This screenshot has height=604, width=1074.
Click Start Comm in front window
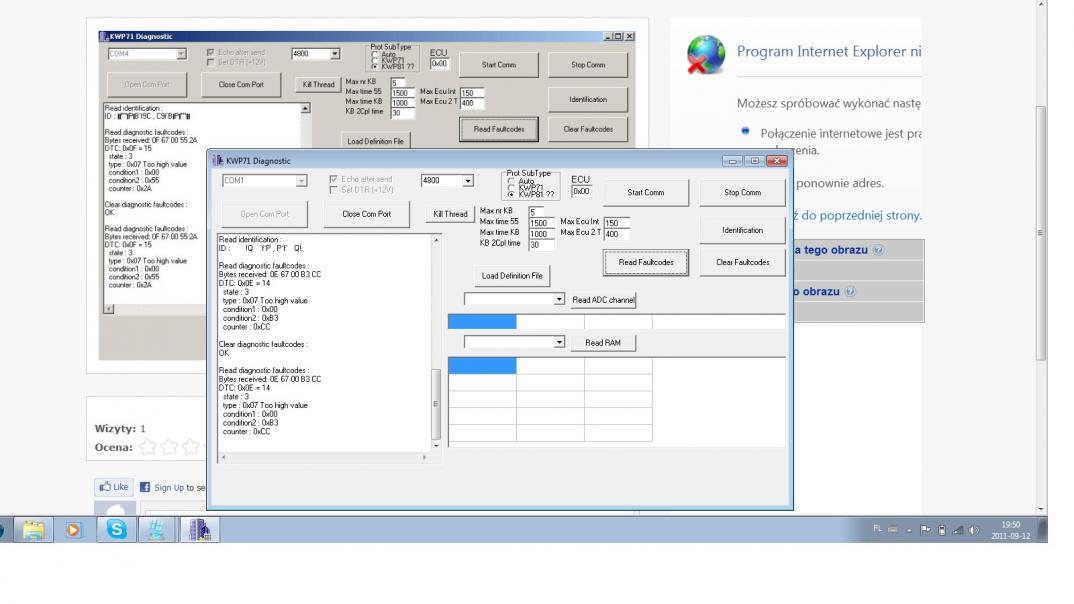646,192
